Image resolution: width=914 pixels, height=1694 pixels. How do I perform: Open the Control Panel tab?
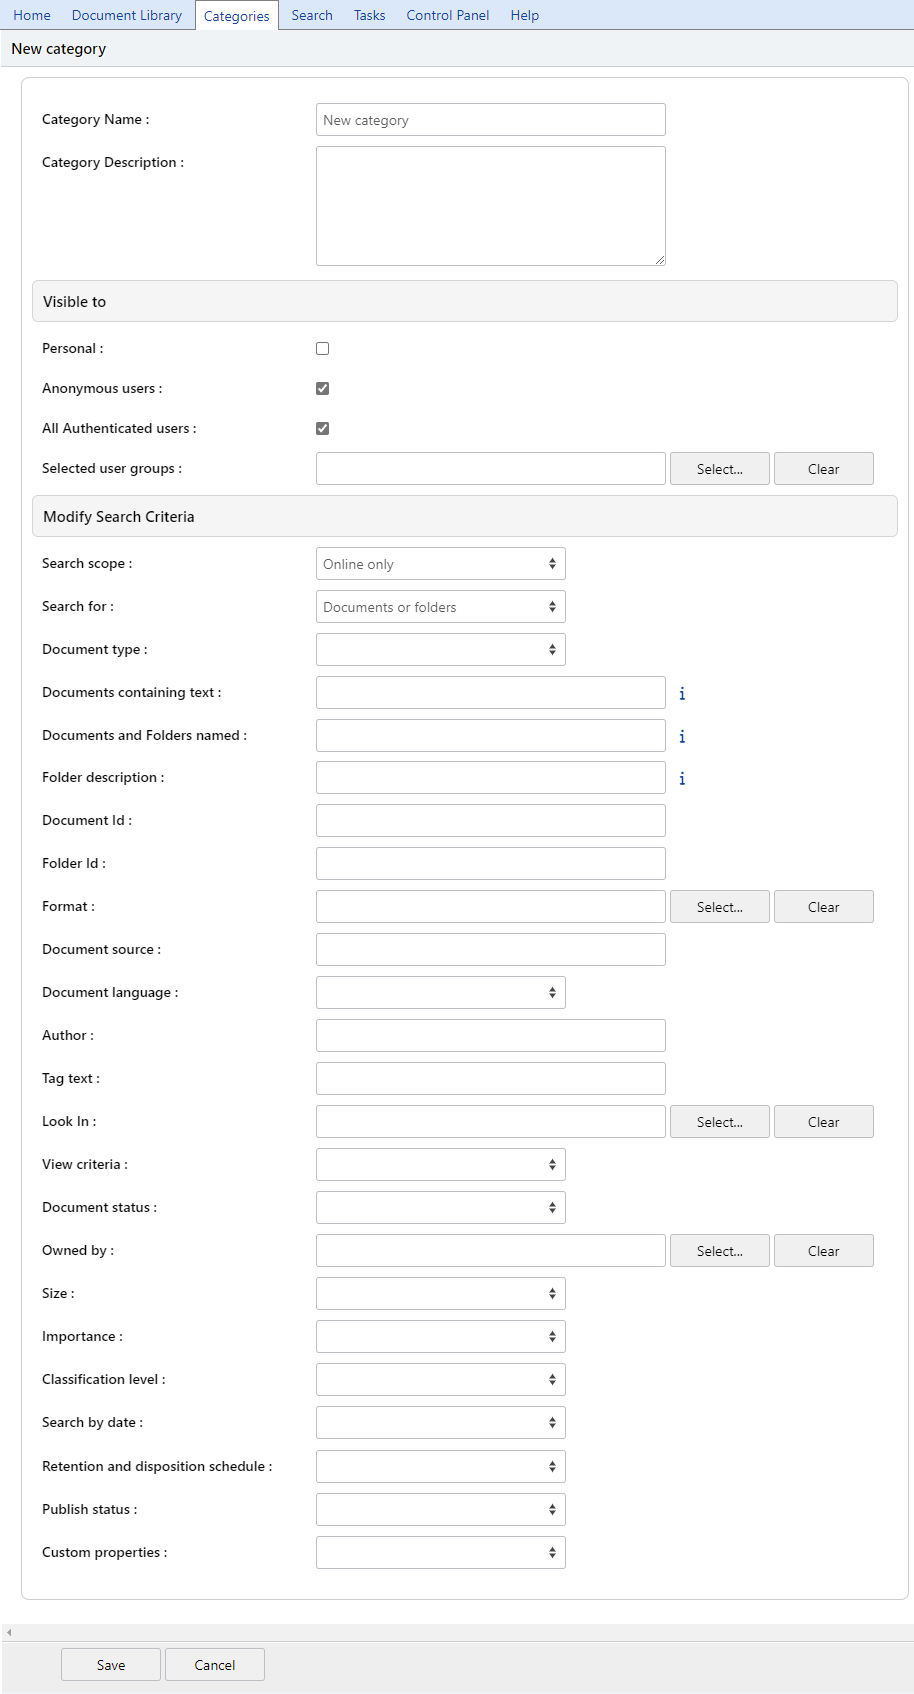448,15
